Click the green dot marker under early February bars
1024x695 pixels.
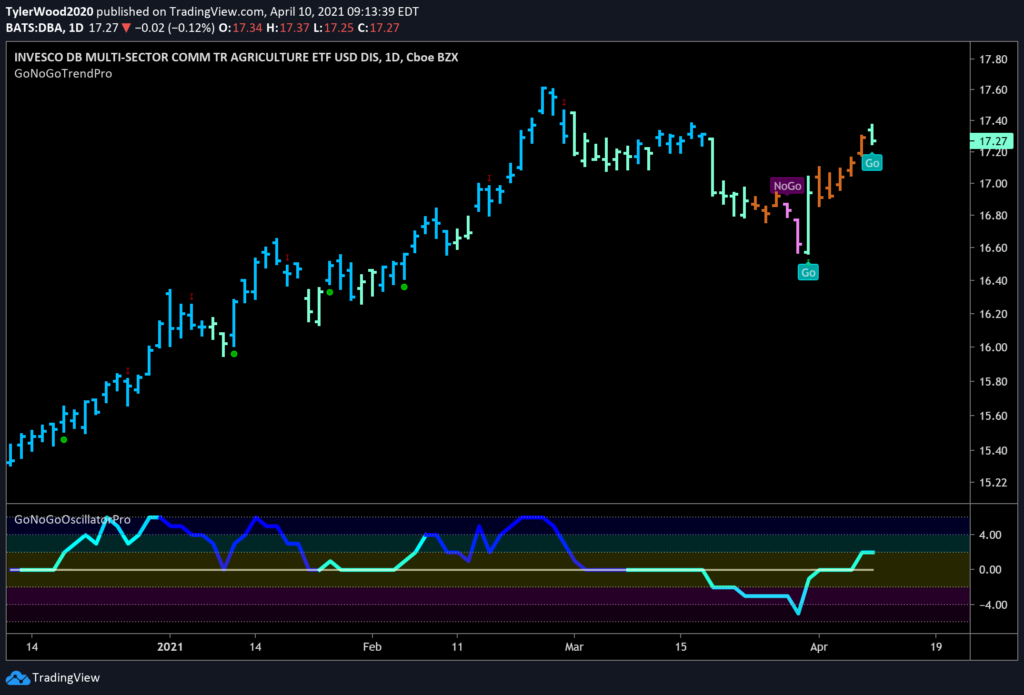point(404,287)
